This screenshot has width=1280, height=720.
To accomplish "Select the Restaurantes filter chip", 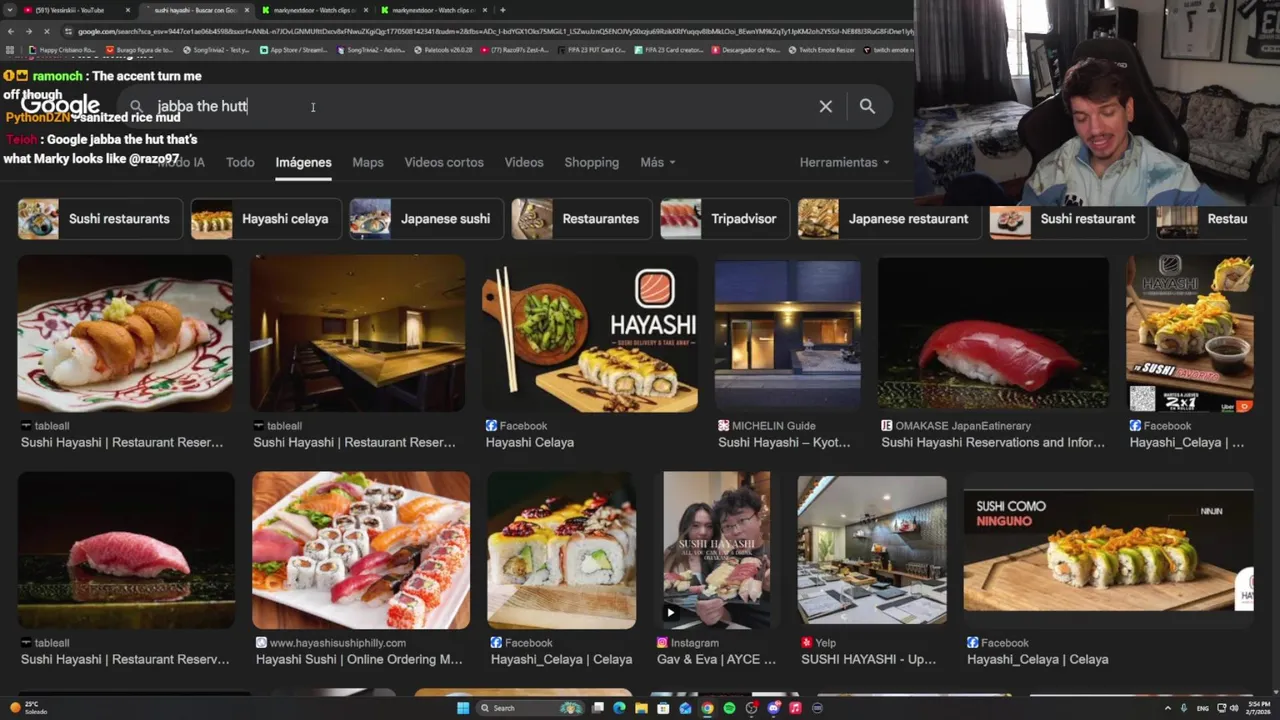I will [x=582, y=219].
